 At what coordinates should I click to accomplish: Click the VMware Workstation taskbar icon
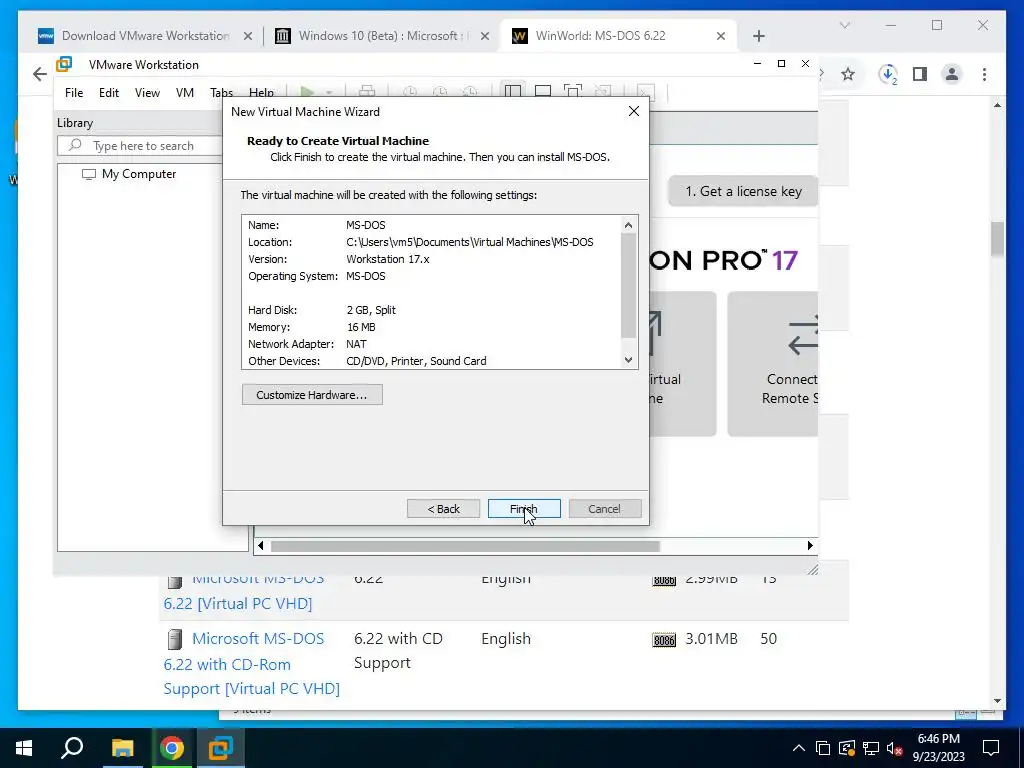tap(221, 748)
